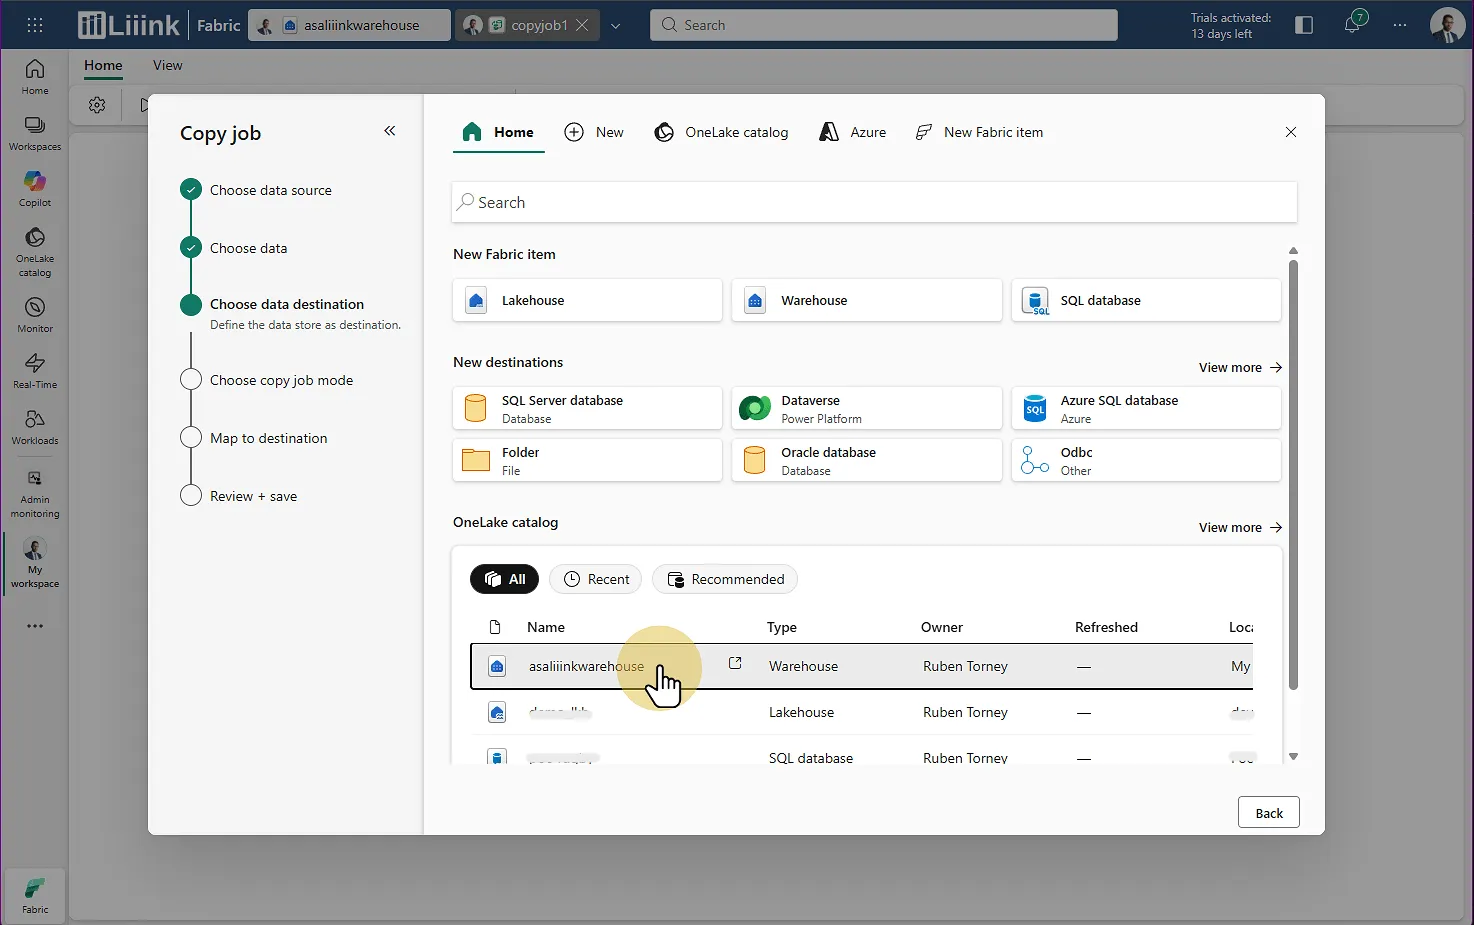Click the data destination Search field

(x=874, y=202)
